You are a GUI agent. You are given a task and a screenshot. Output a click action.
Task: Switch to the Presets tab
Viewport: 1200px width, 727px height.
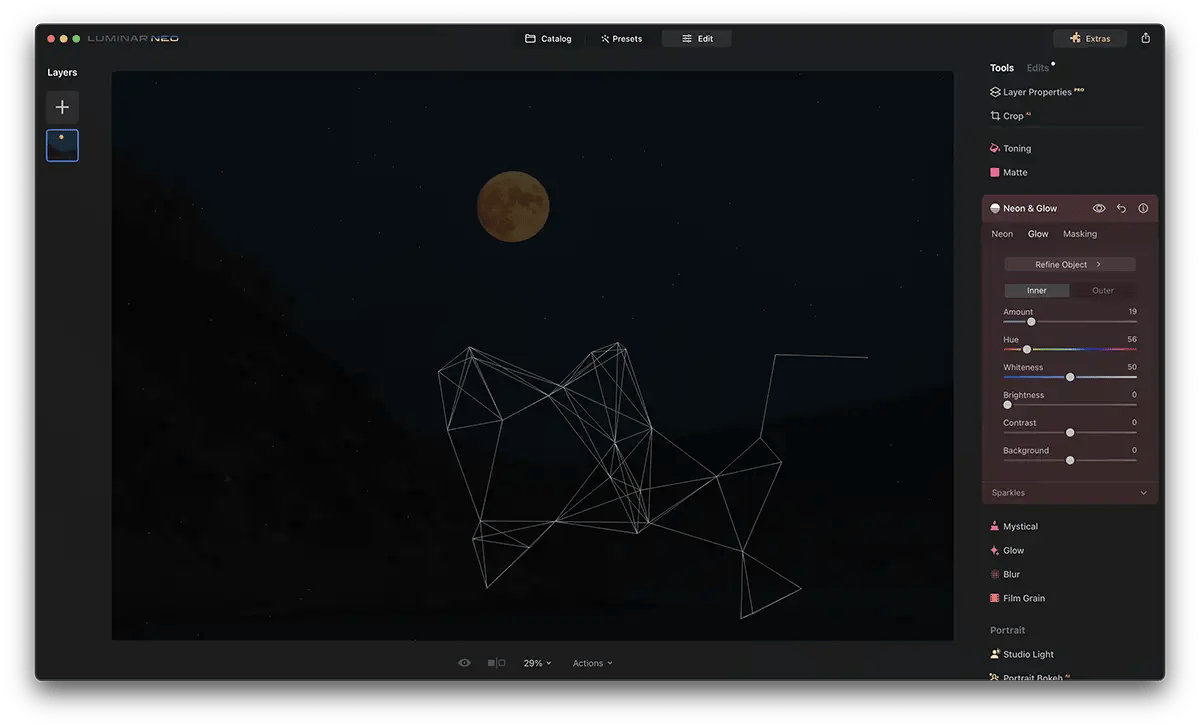(x=621, y=39)
